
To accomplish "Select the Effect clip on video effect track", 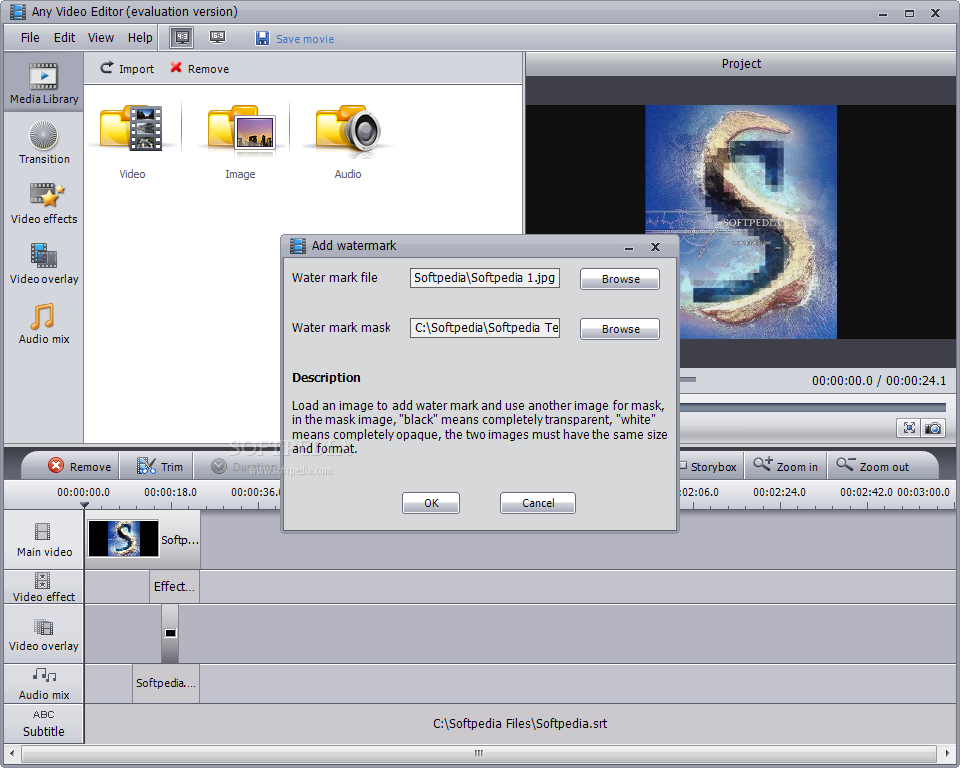I will (x=174, y=587).
